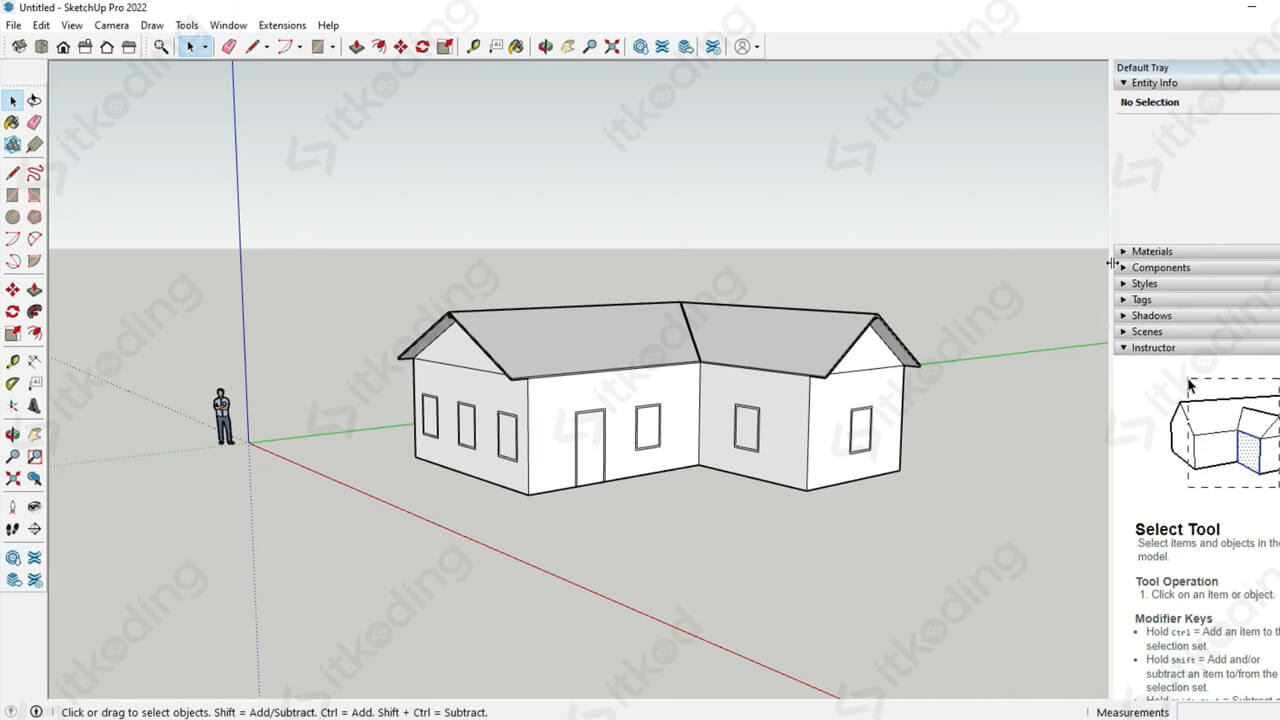Viewport: 1280px width, 720px height.
Task: Choose 3D Text tool in left set
Action: click(34, 406)
